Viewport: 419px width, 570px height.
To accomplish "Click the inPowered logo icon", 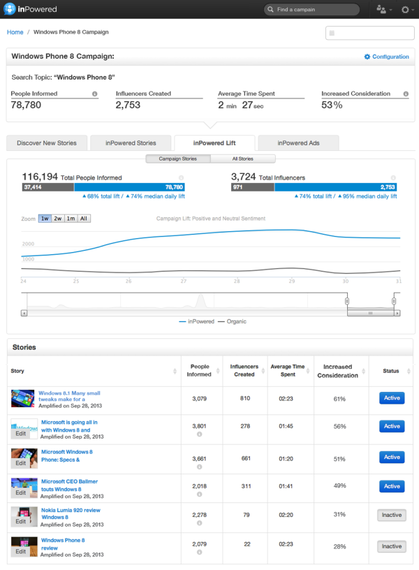I will [x=9, y=9].
